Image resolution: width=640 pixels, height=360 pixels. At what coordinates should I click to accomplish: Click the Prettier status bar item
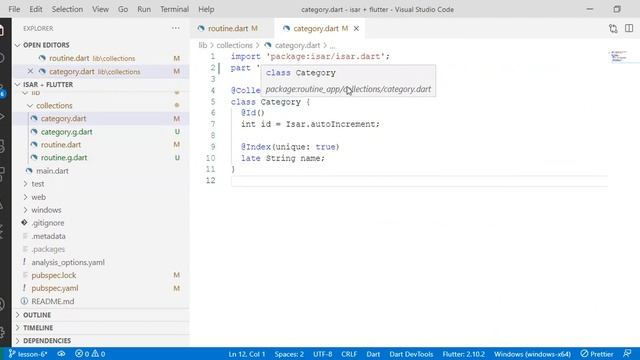point(597,354)
